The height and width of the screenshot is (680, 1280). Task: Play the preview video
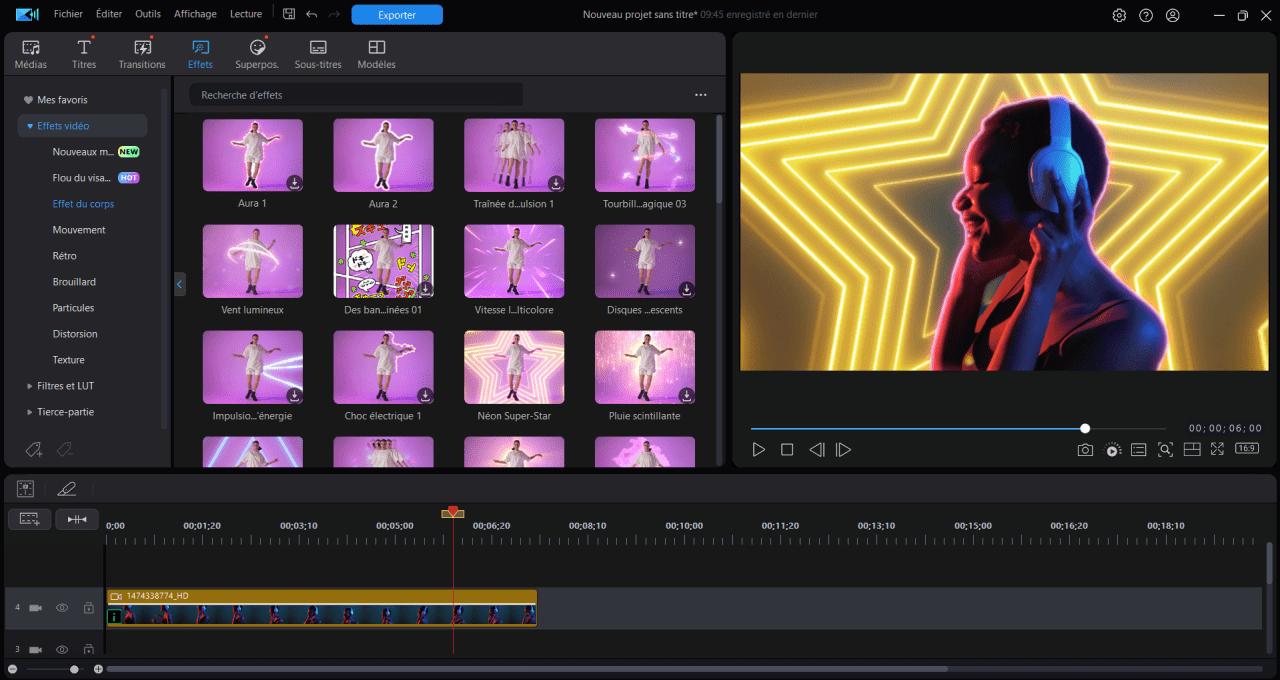[x=758, y=450]
